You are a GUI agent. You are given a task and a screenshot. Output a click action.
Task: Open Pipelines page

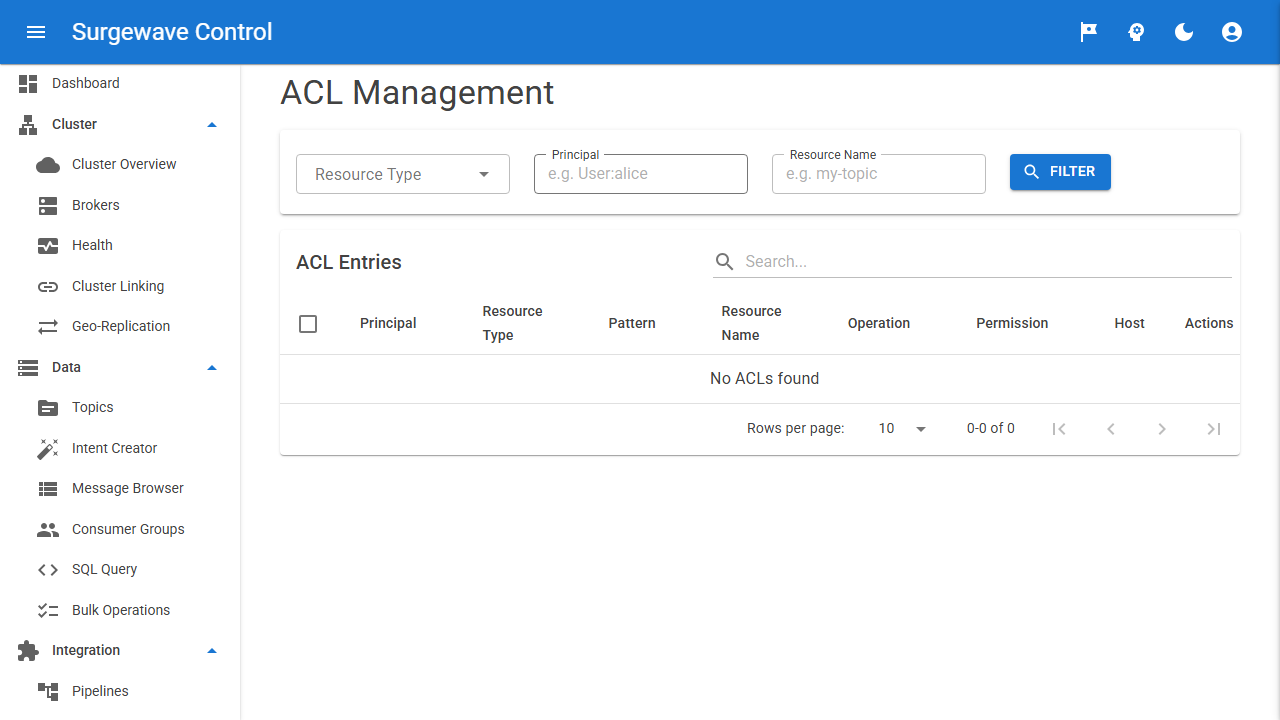[x=120, y=691]
